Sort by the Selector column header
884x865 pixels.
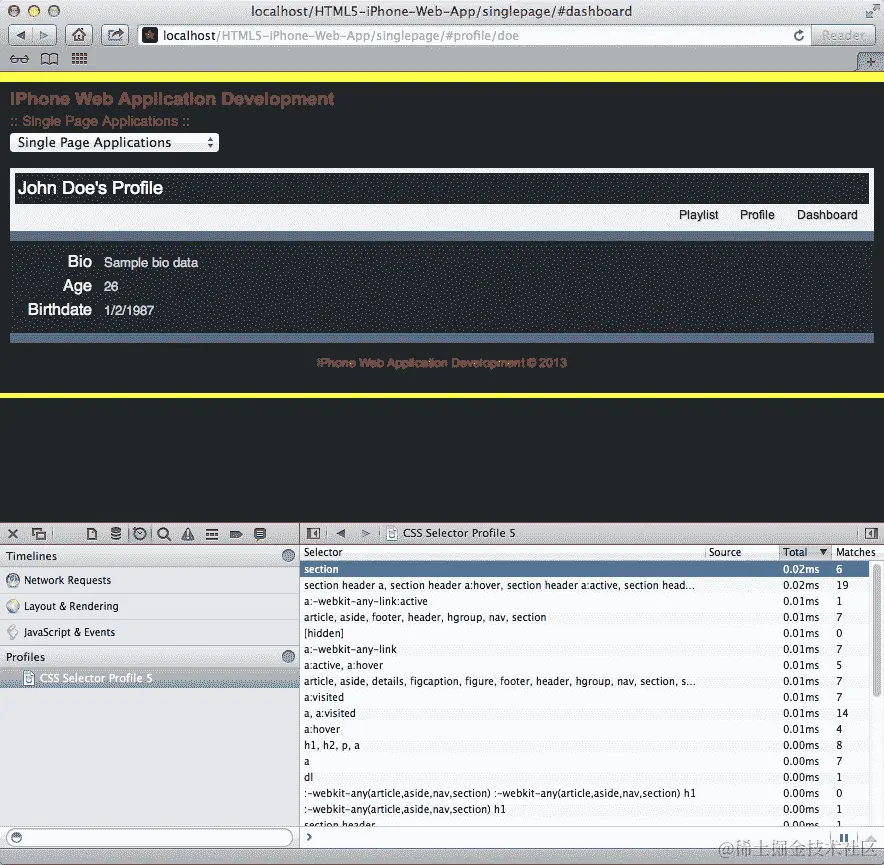(x=502, y=552)
